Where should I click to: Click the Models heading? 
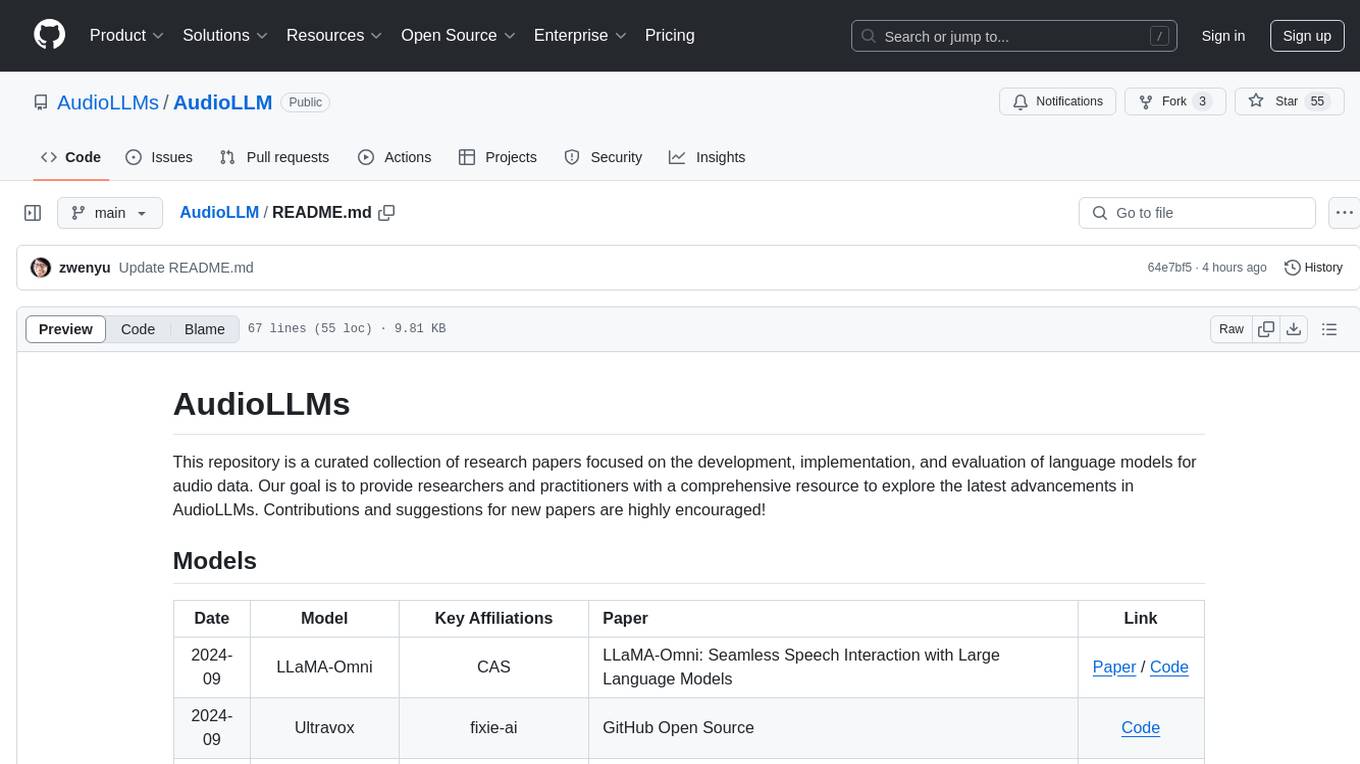coord(215,561)
